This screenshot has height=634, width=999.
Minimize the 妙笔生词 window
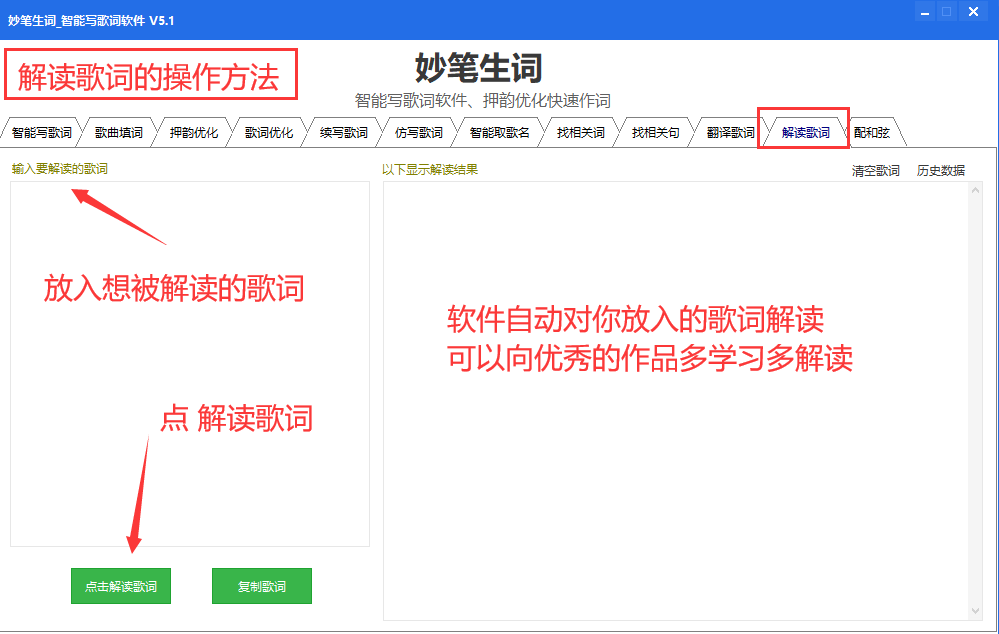coord(924,11)
